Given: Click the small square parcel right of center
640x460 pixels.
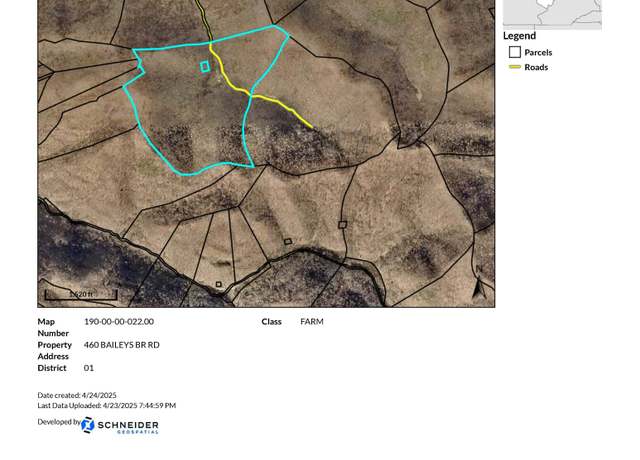Looking at the screenshot, I should (342, 224).
